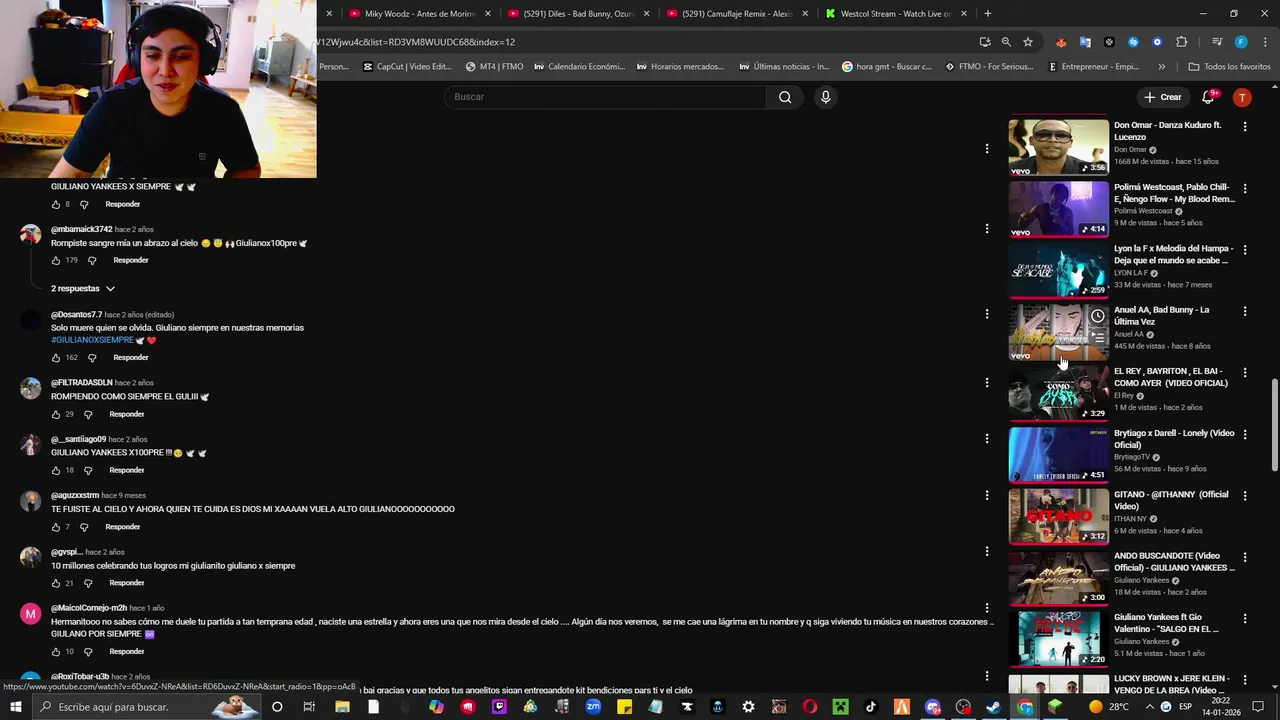1280x720 pixels.
Task: Open YouTube notifications bell
Action: point(1209,97)
